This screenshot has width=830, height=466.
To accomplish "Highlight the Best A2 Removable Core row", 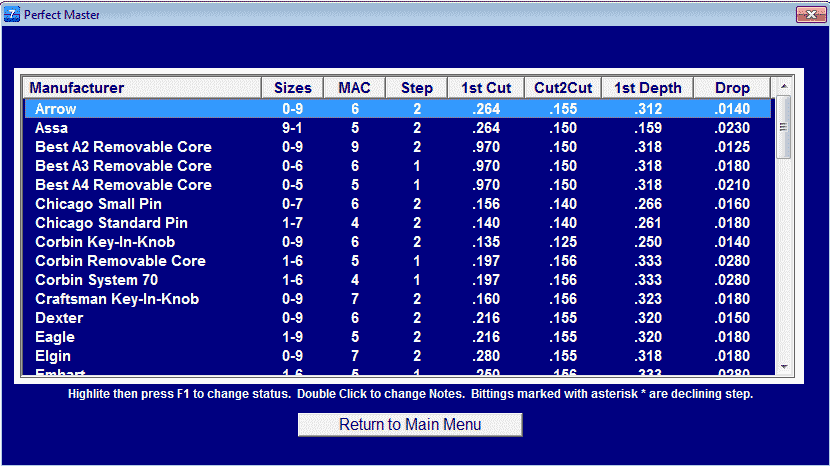I will 398,147.
